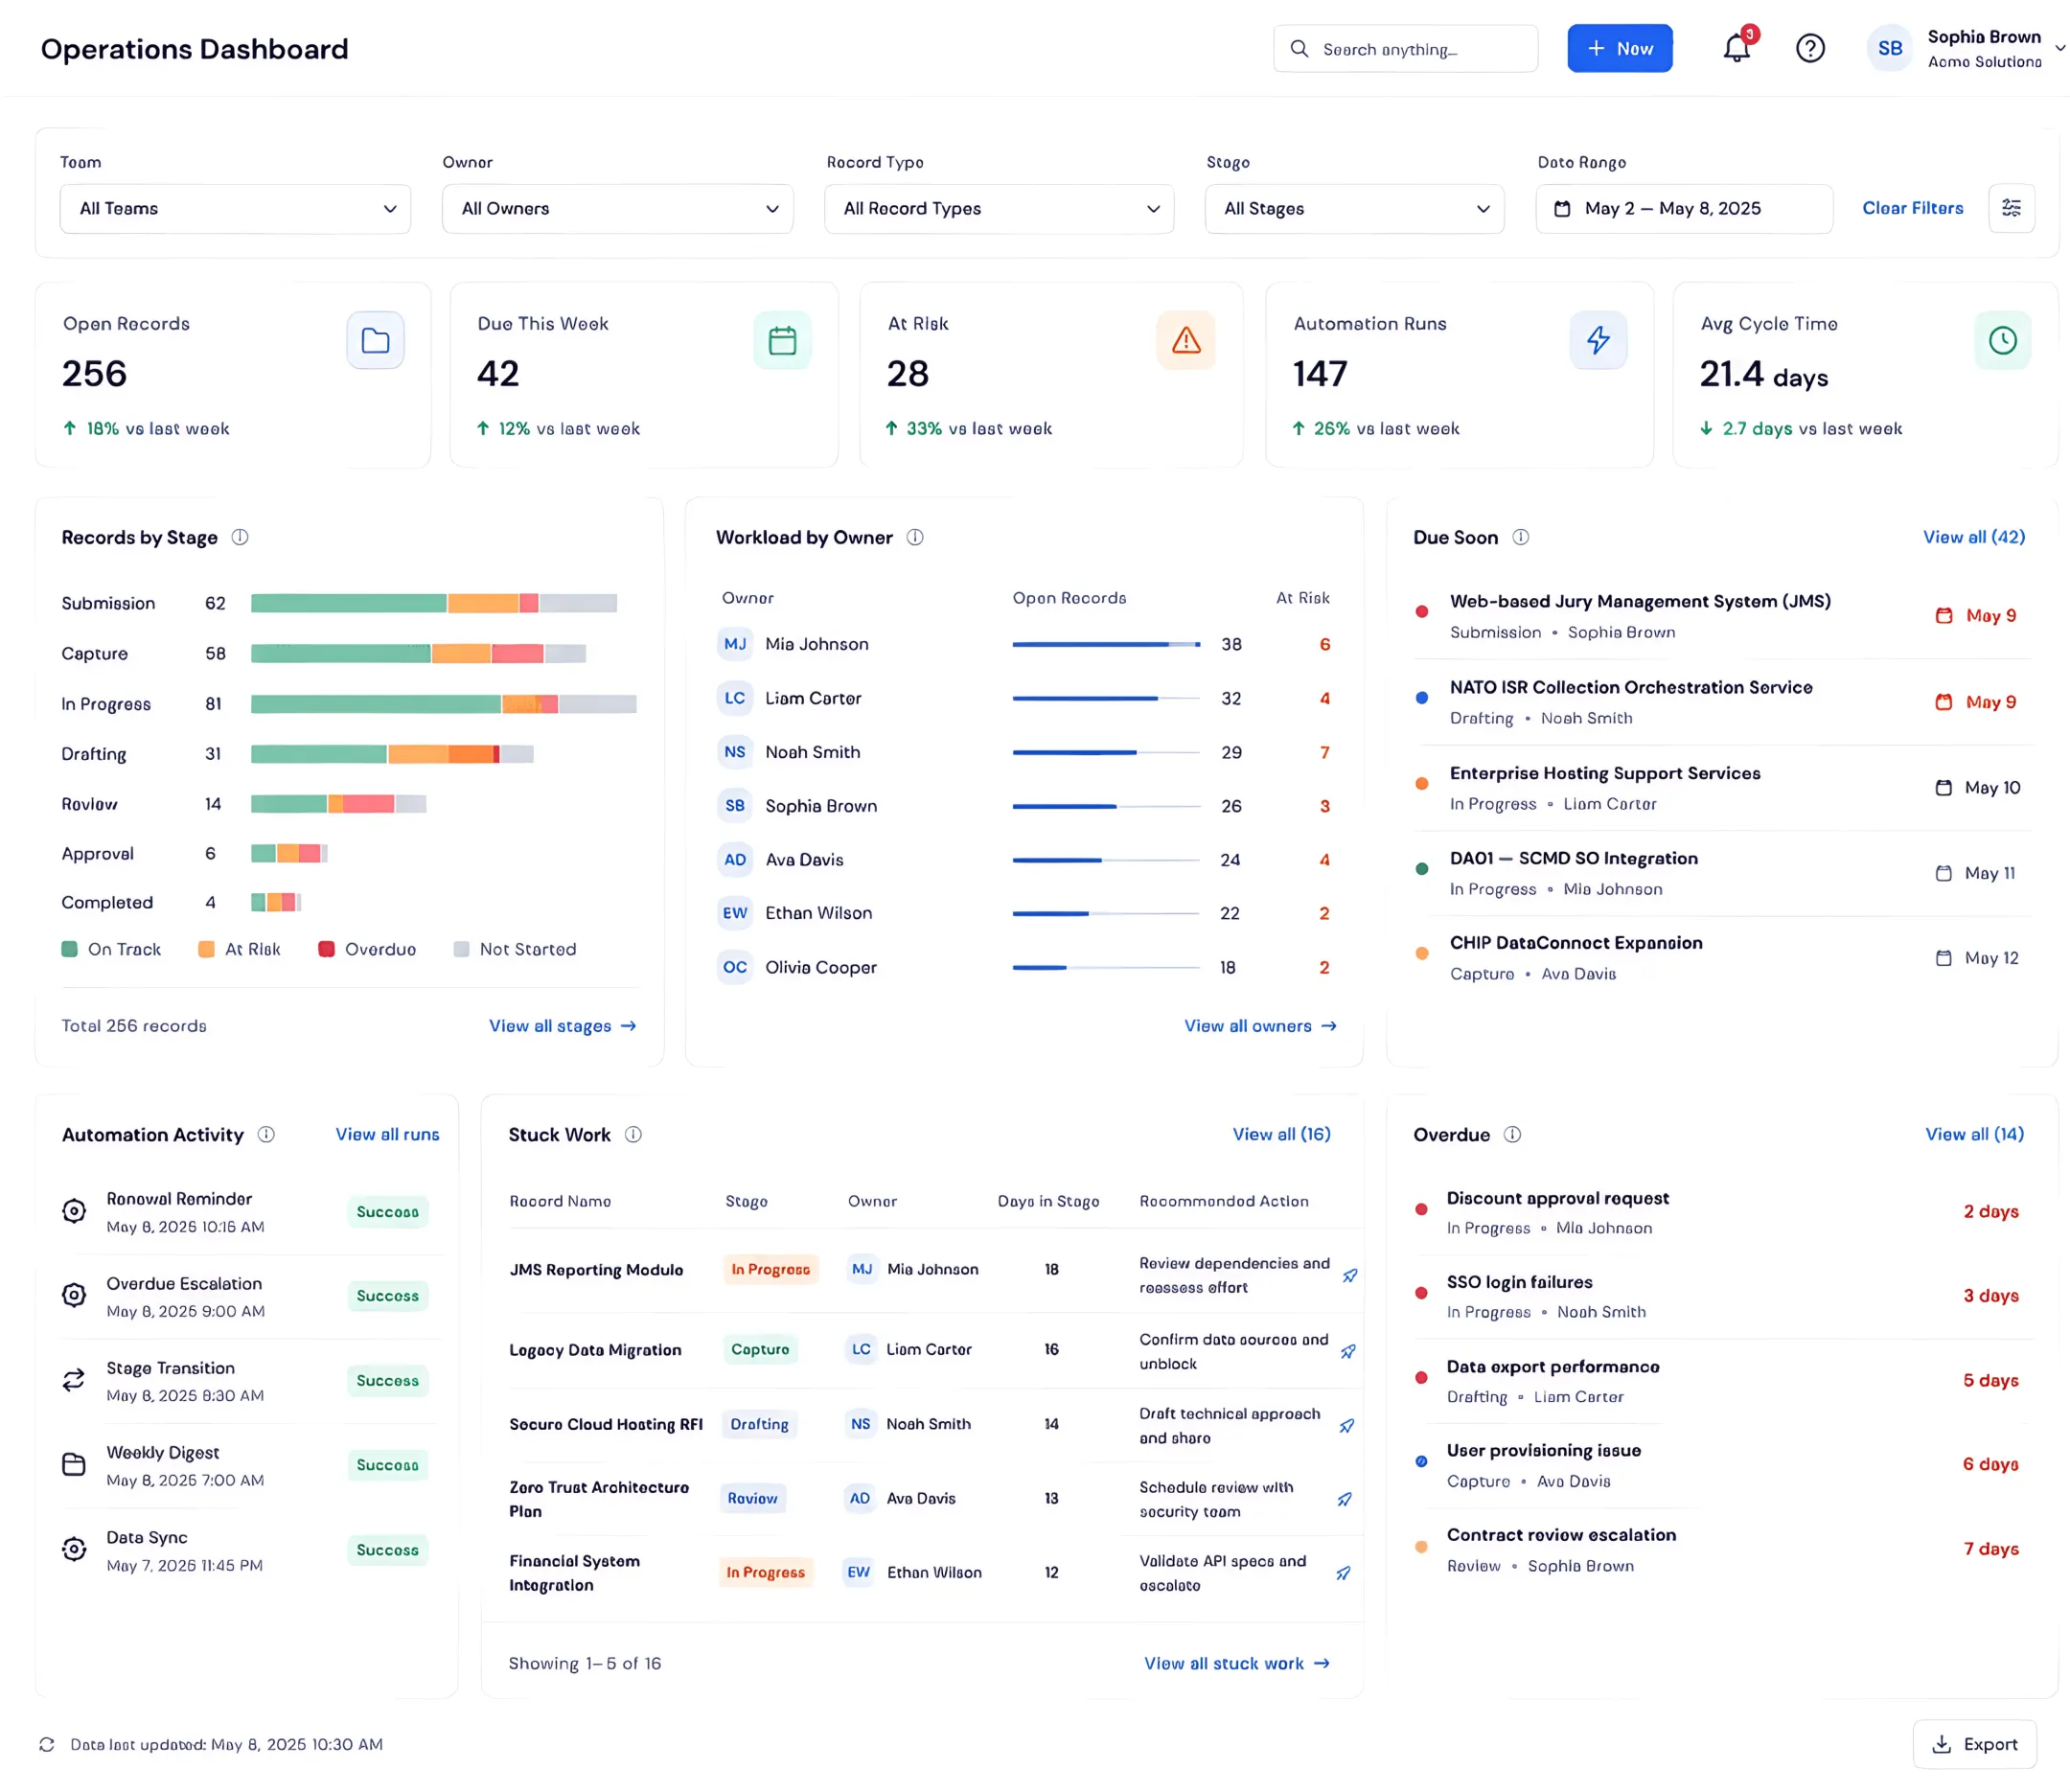2070x1792 pixels.
Task: Click the blue New button
Action: [x=1619, y=48]
